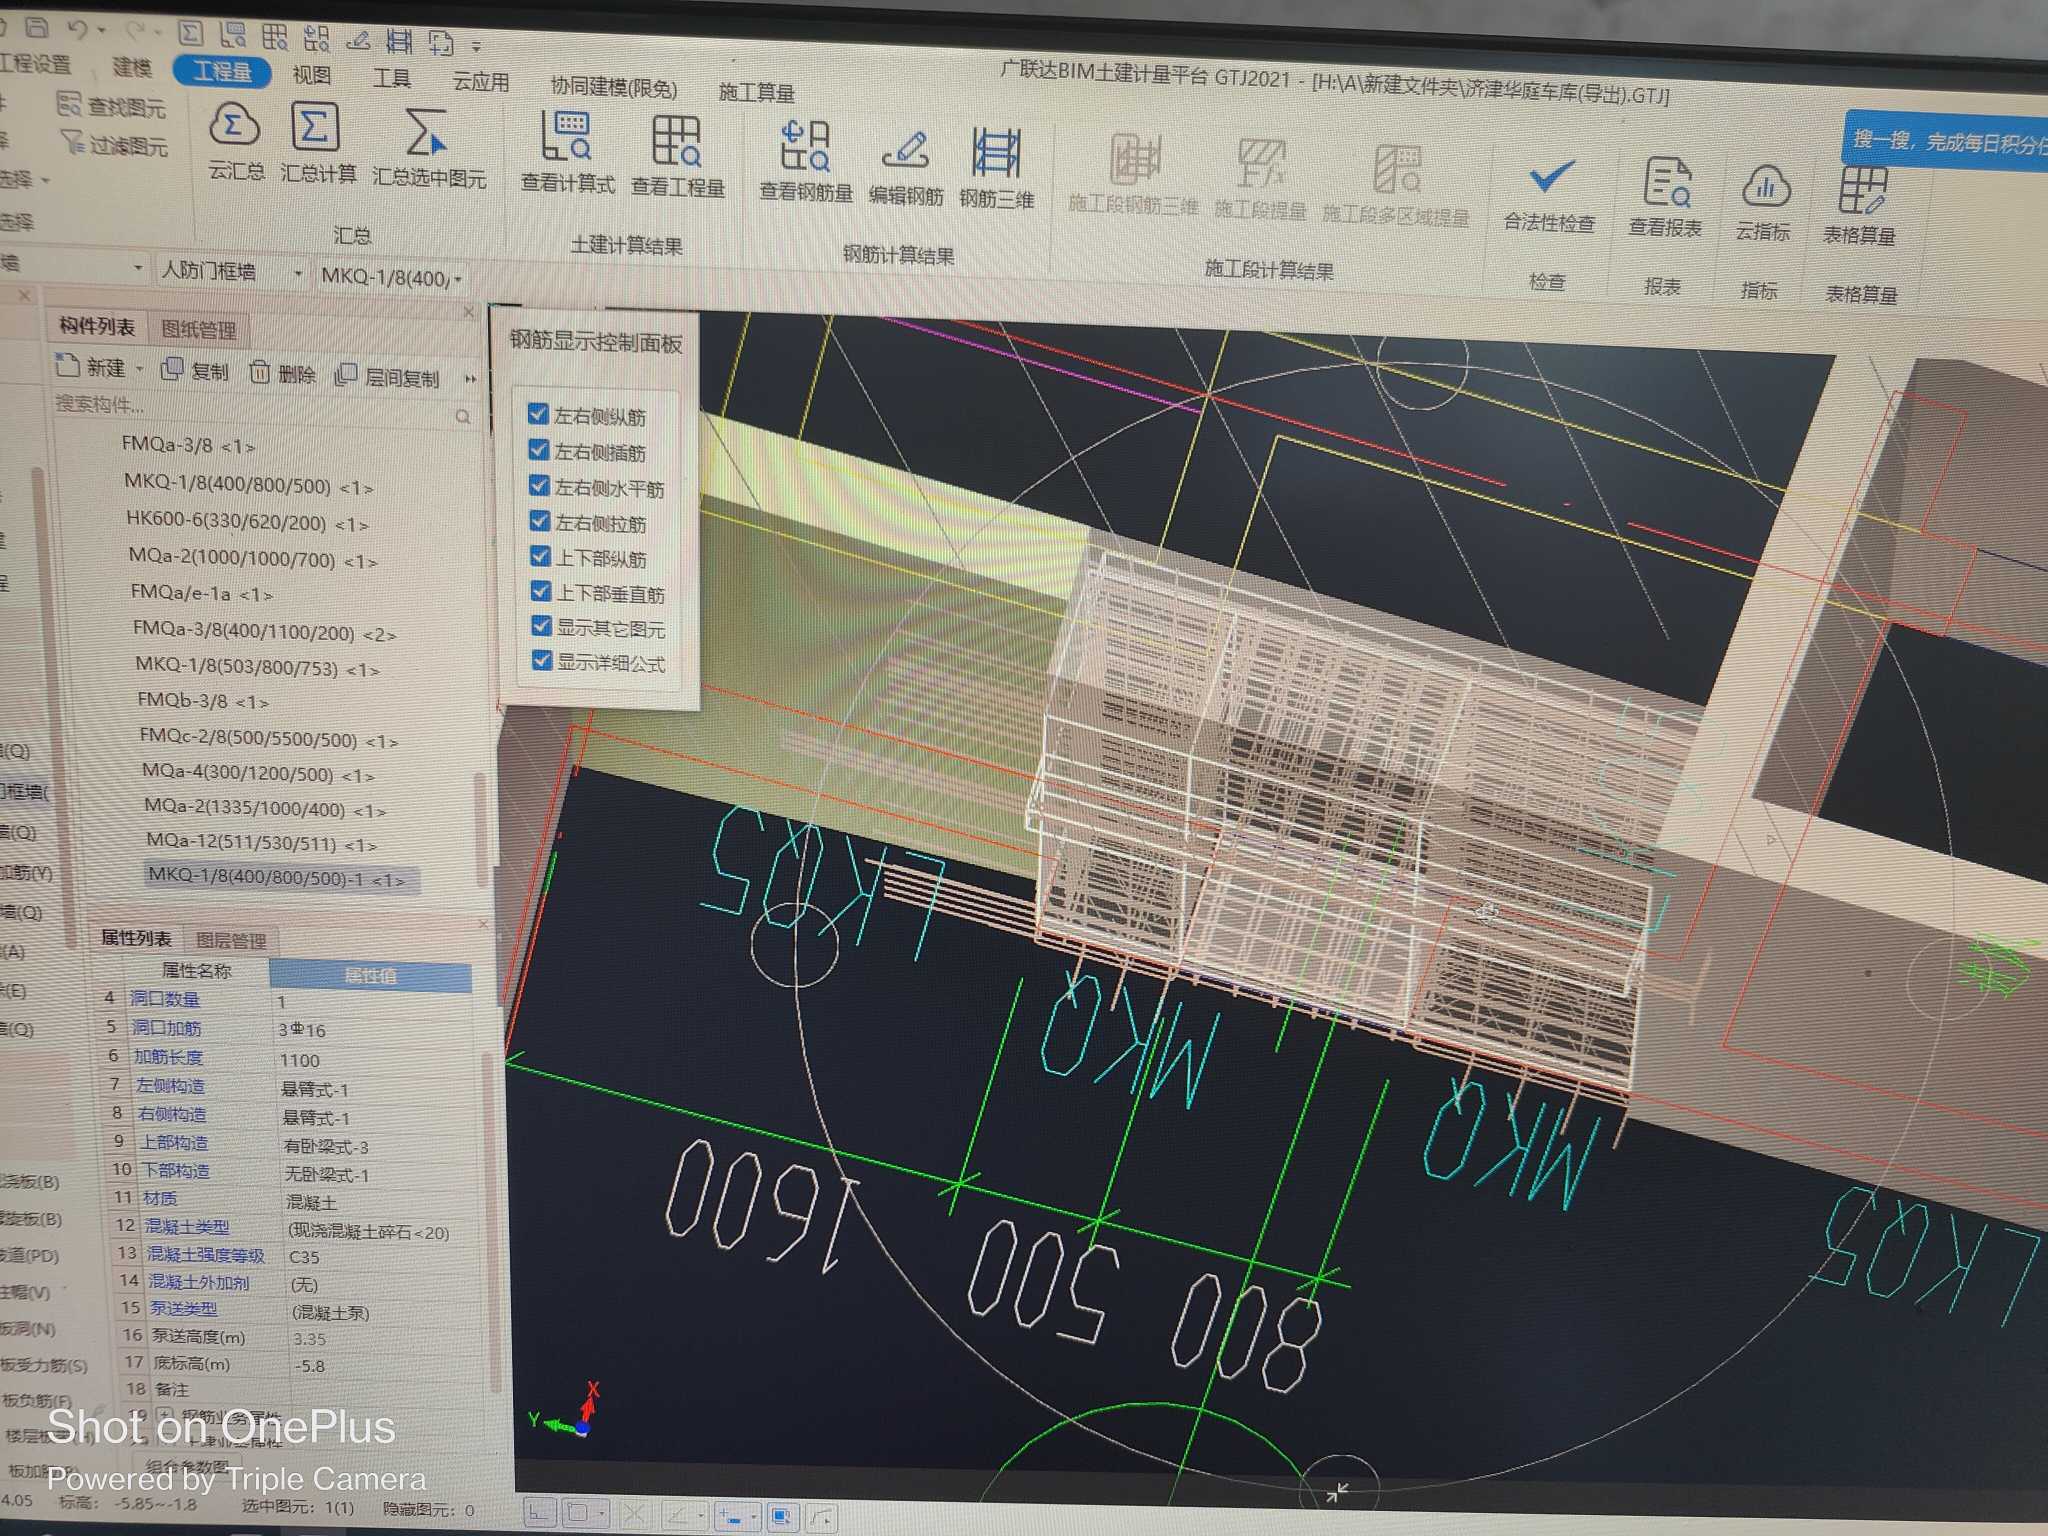
Task: Uncheck 左右侧纵筋 checkbox
Action: tap(538, 414)
